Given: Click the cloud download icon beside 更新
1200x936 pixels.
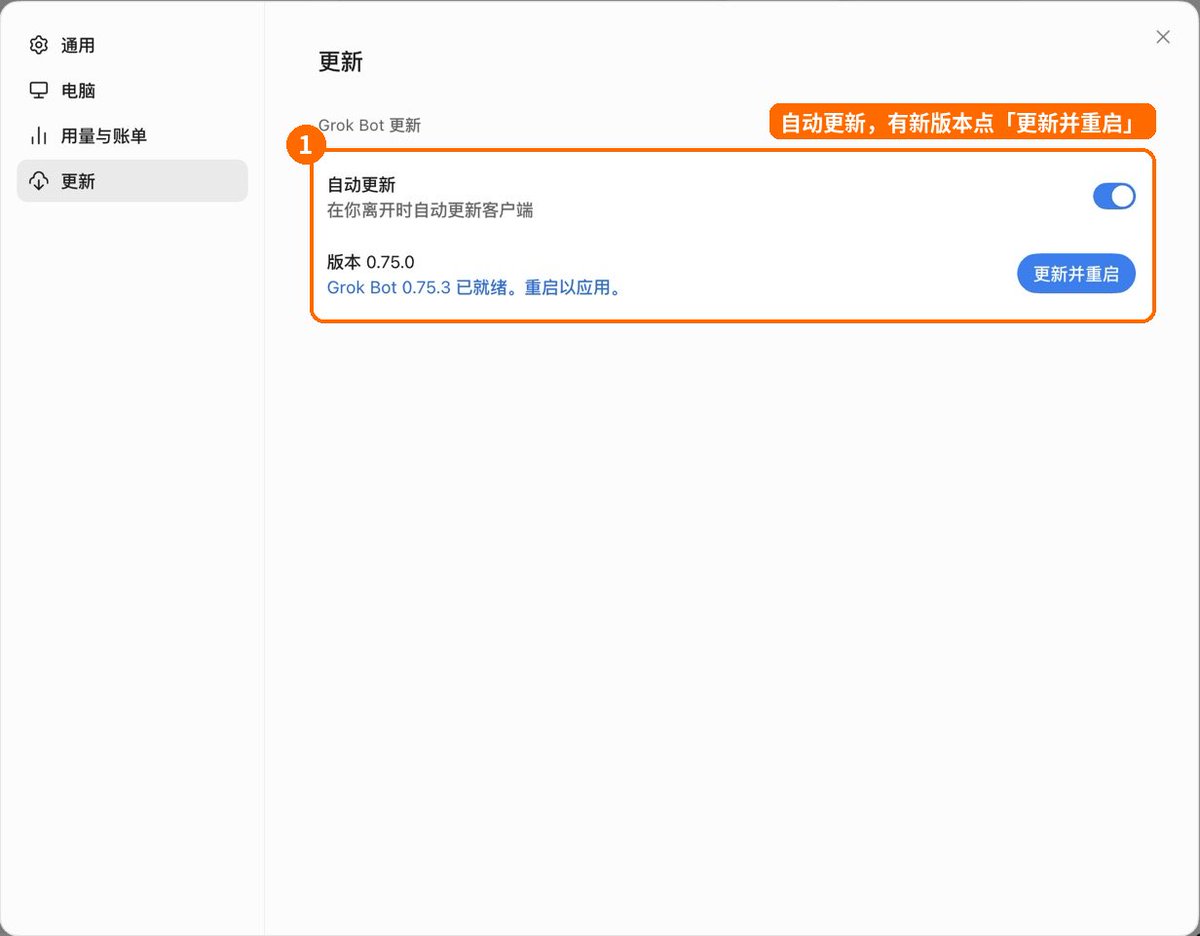Looking at the screenshot, I should [x=39, y=181].
